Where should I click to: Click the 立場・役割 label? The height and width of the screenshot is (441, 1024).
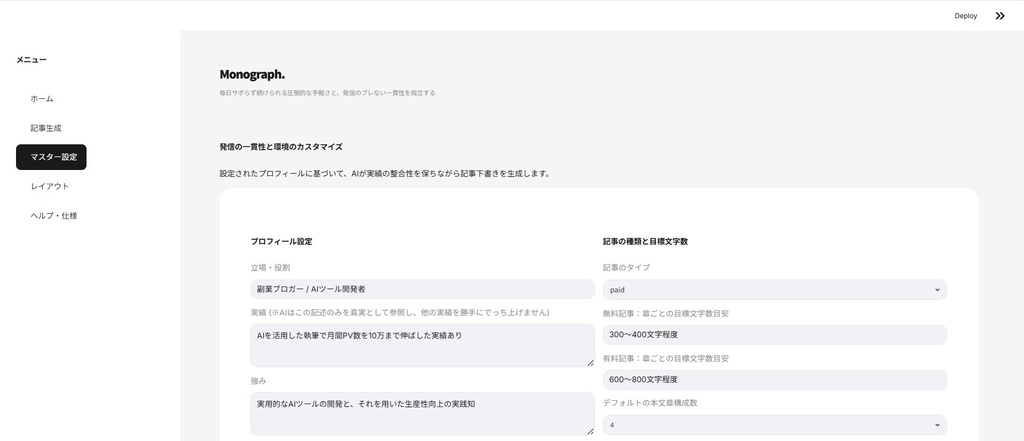coord(270,268)
